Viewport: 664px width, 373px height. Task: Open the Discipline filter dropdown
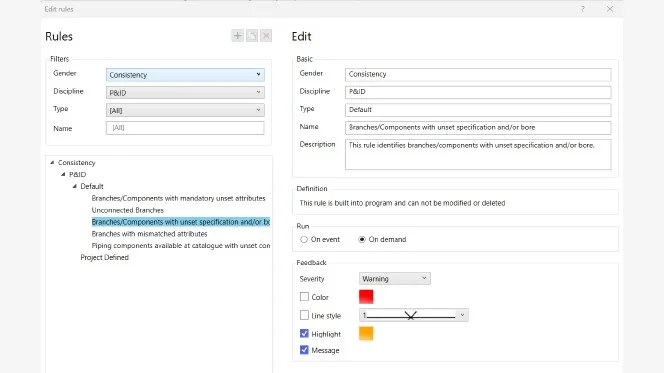185,93
